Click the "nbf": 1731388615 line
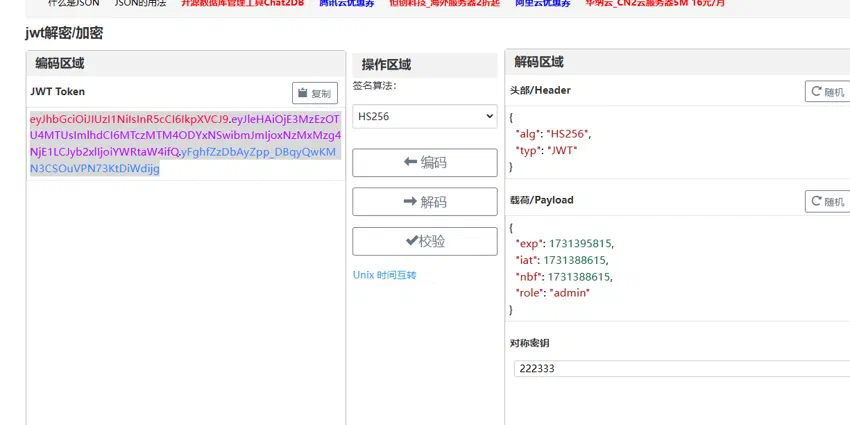The height and width of the screenshot is (425, 850). [564, 277]
